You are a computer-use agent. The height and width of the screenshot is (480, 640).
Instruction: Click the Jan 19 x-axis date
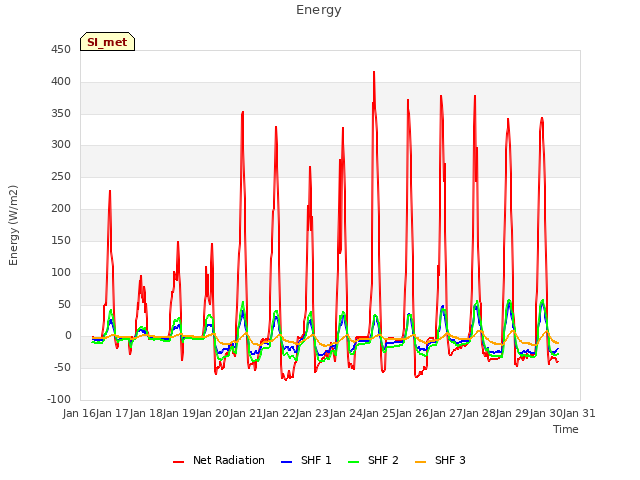[x=179, y=414]
